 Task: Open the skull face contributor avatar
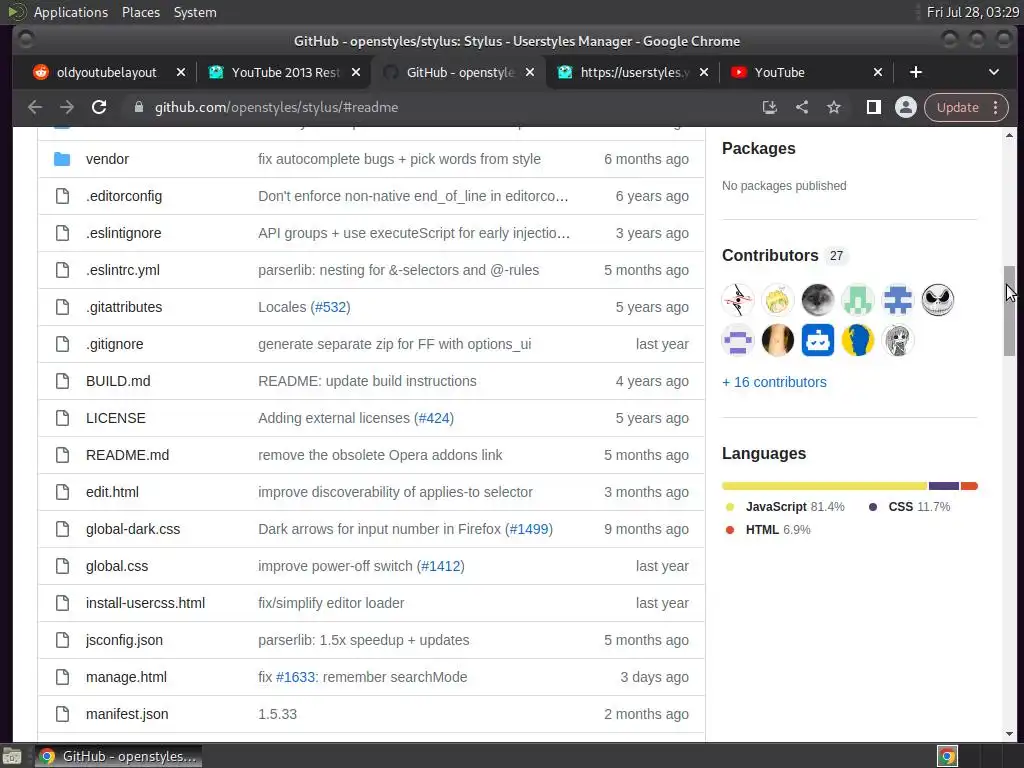click(938, 300)
